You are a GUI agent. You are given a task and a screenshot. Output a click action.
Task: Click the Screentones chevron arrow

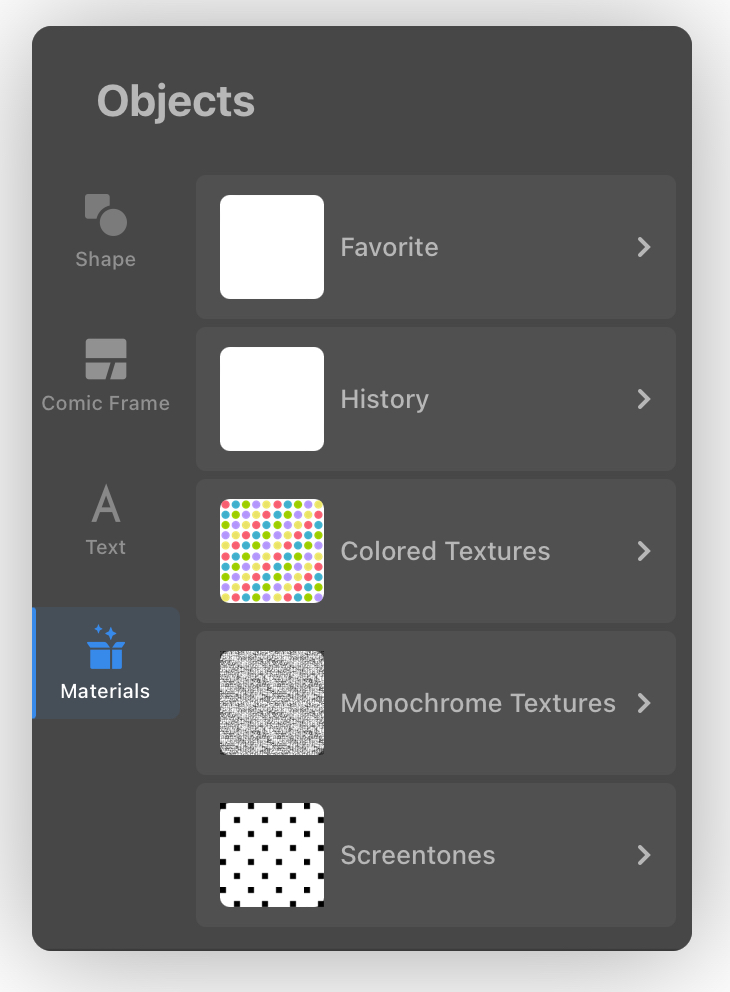pos(643,855)
